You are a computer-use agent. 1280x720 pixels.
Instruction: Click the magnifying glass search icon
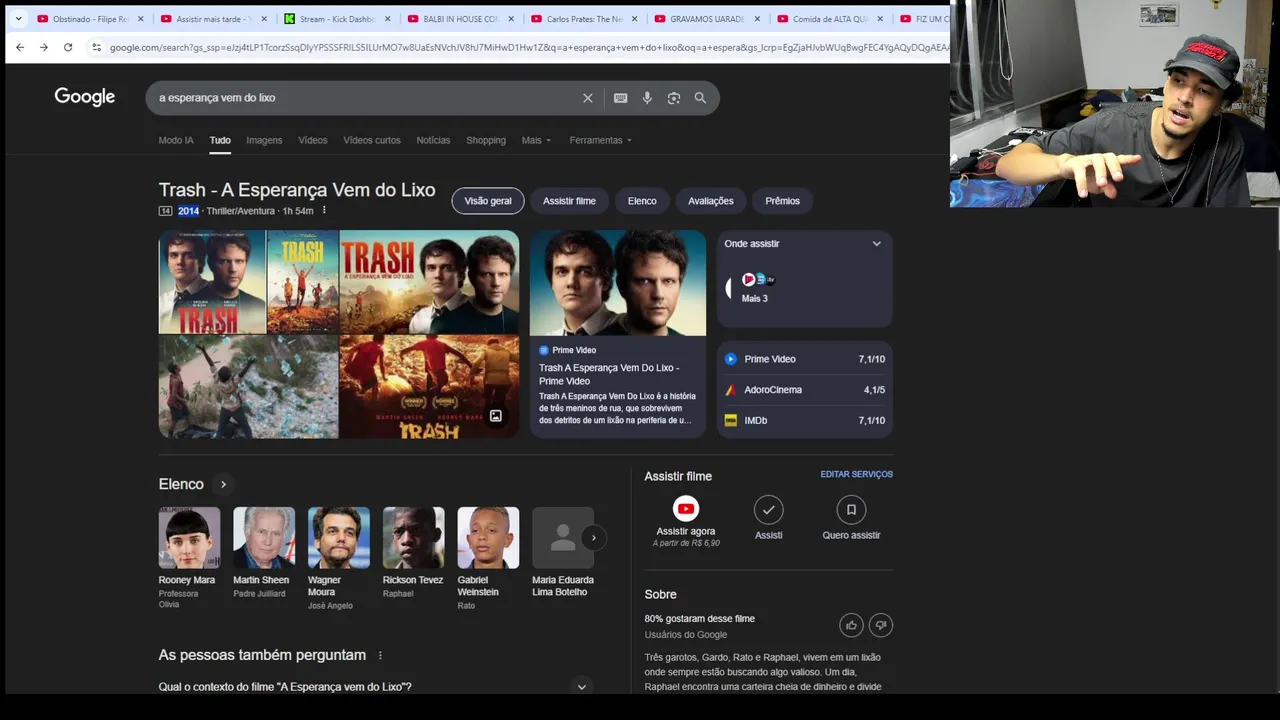(x=700, y=98)
